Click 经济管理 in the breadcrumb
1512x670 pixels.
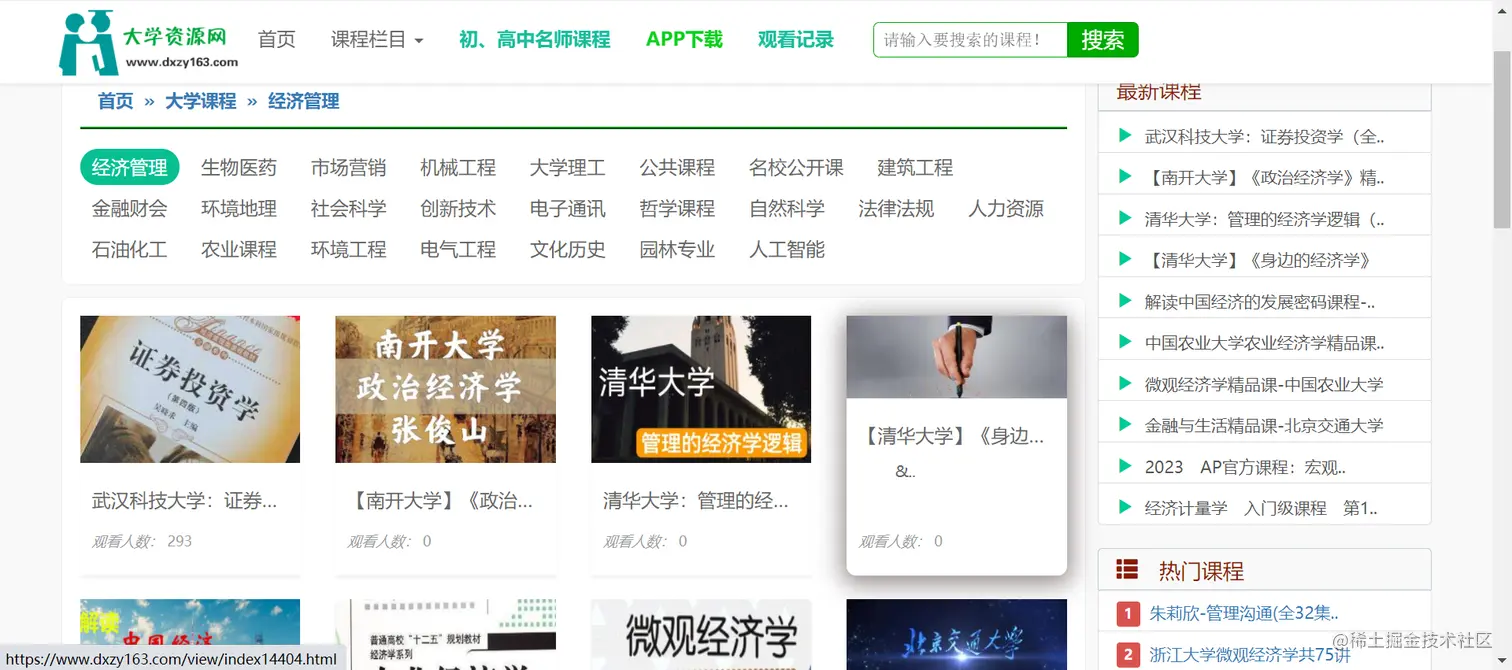tap(304, 101)
